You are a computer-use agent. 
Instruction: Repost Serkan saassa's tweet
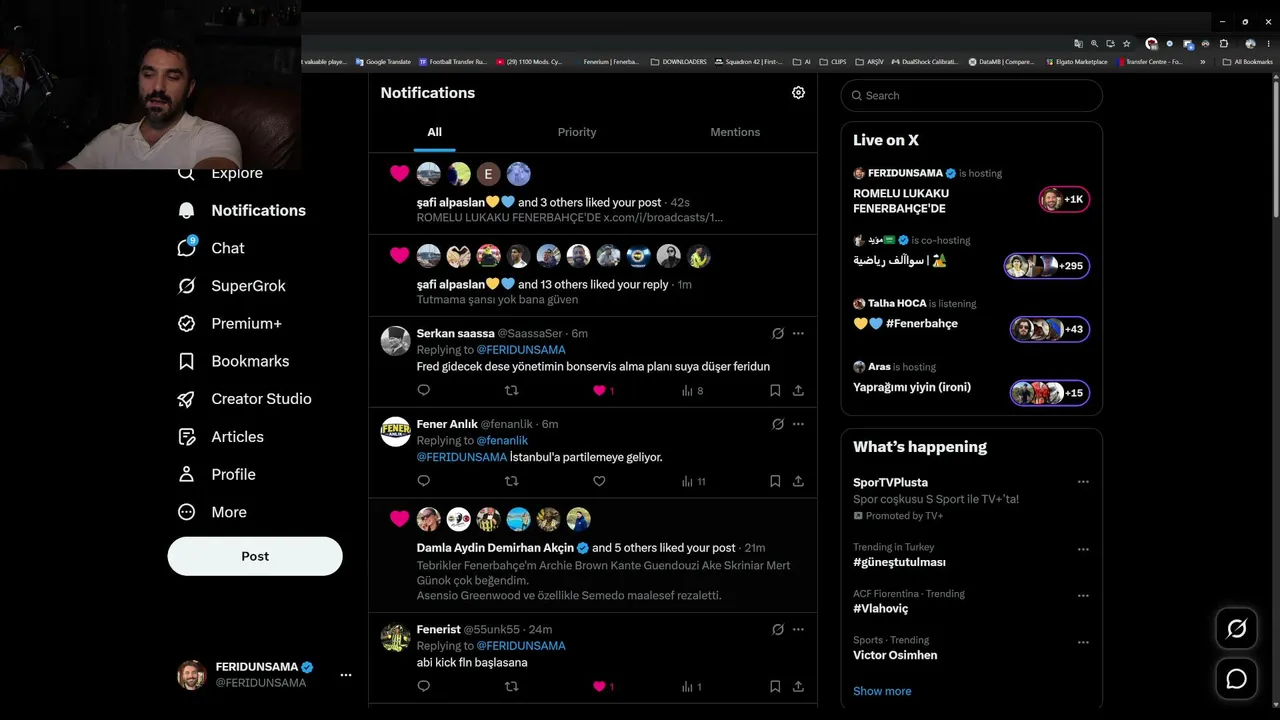pos(511,391)
